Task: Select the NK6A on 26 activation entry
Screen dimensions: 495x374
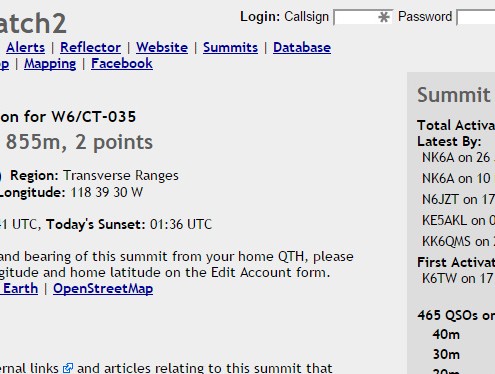Action: [x=458, y=158]
